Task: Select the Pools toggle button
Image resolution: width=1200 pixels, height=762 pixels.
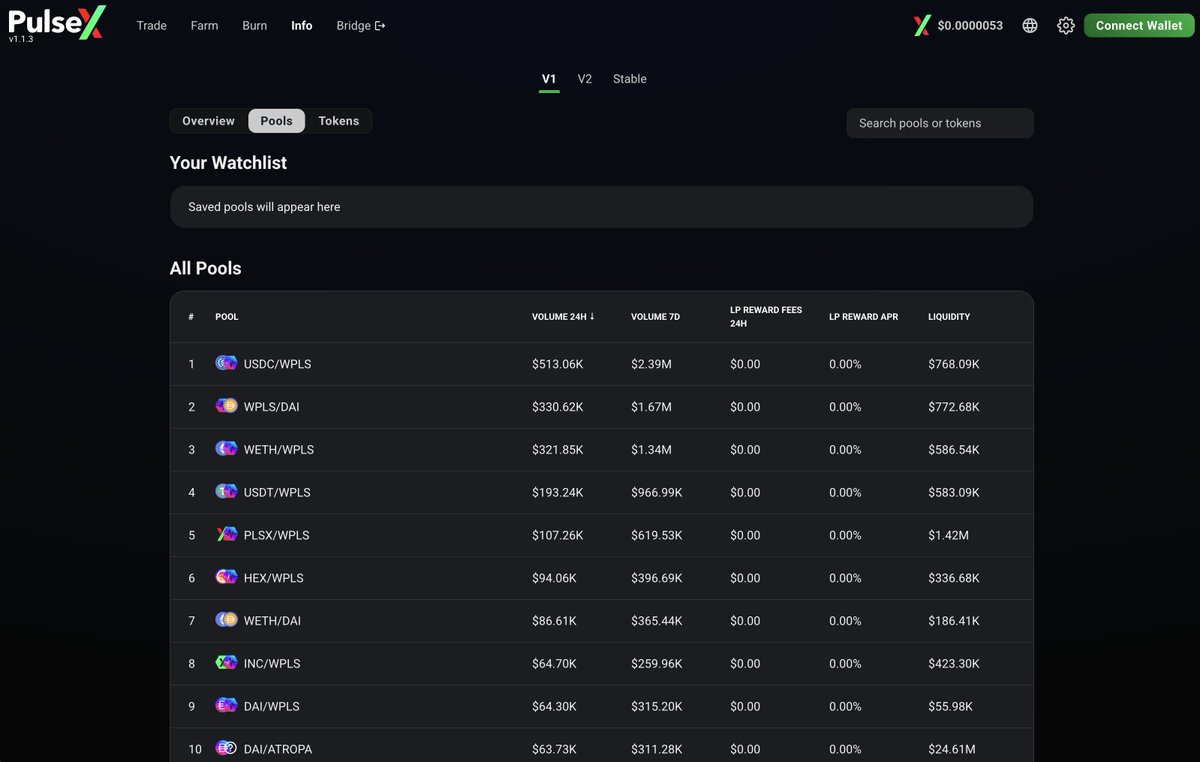Action: coord(277,121)
